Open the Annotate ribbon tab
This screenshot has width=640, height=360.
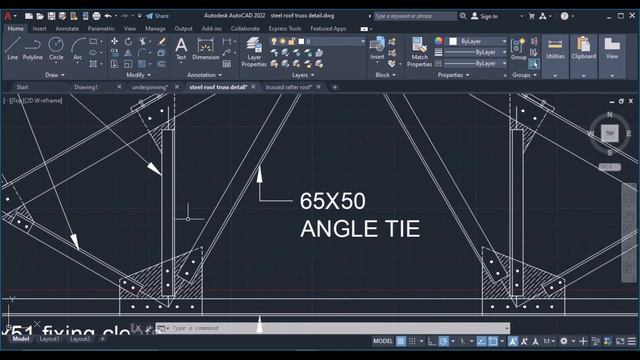point(67,29)
